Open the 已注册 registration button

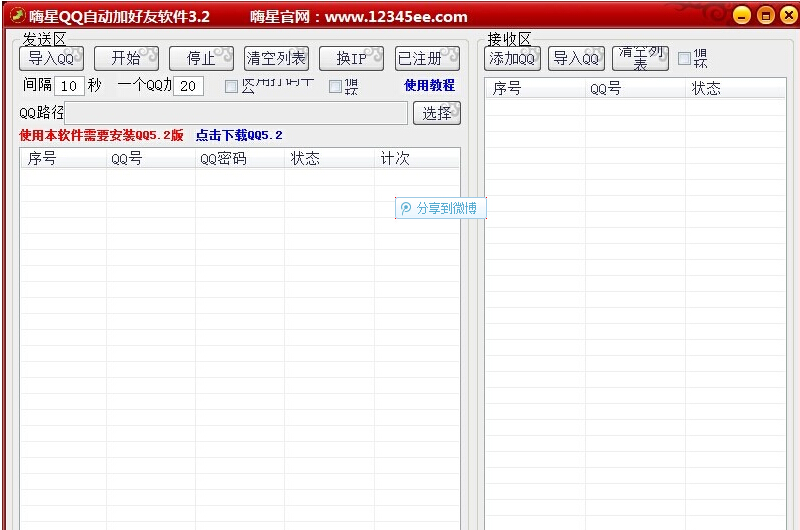click(x=428, y=58)
